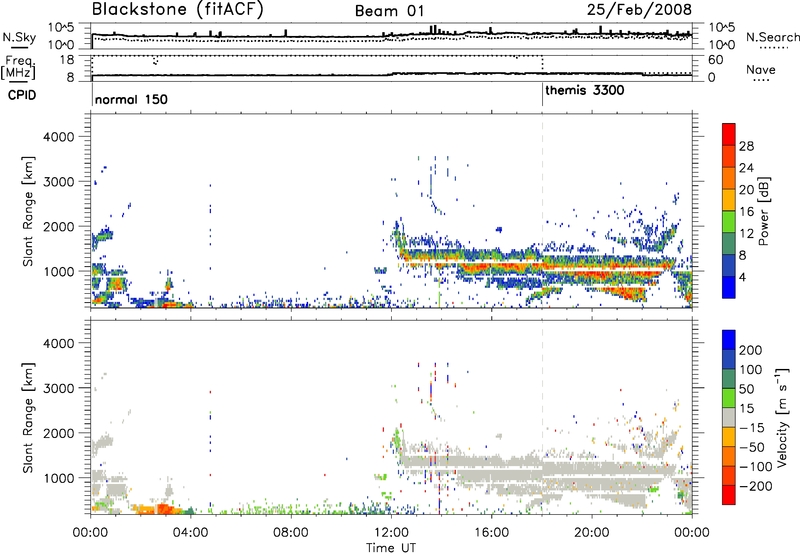
Task: Click the '04:00' time tick label
Action: click(190, 533)
